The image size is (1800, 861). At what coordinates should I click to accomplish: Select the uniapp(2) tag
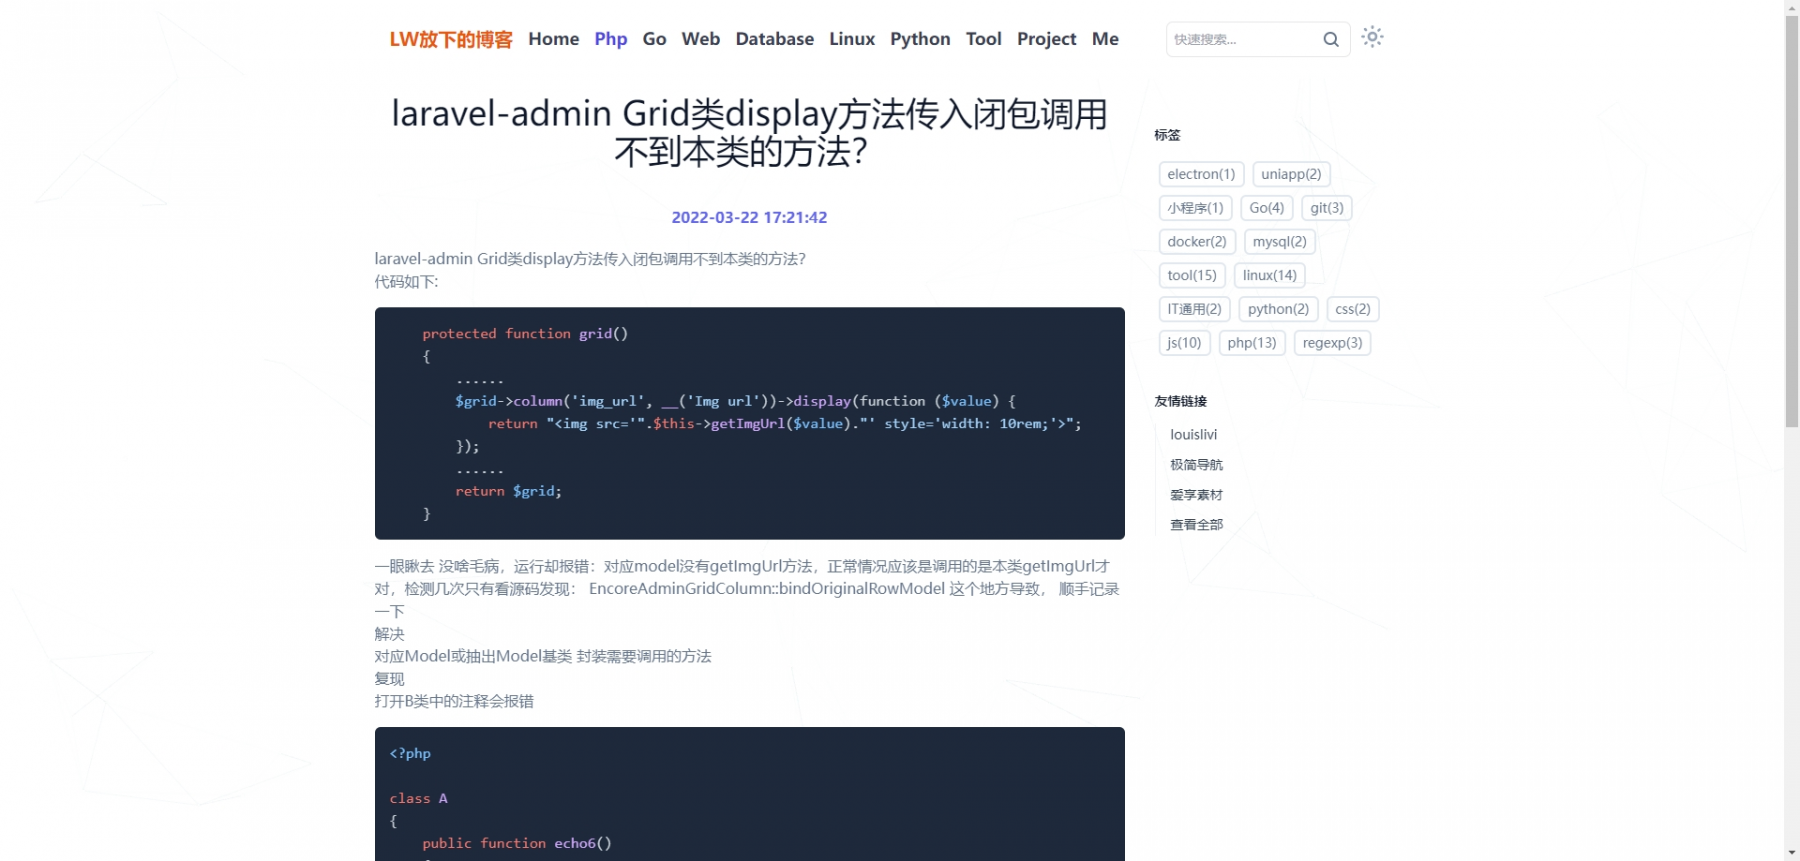1291,174
